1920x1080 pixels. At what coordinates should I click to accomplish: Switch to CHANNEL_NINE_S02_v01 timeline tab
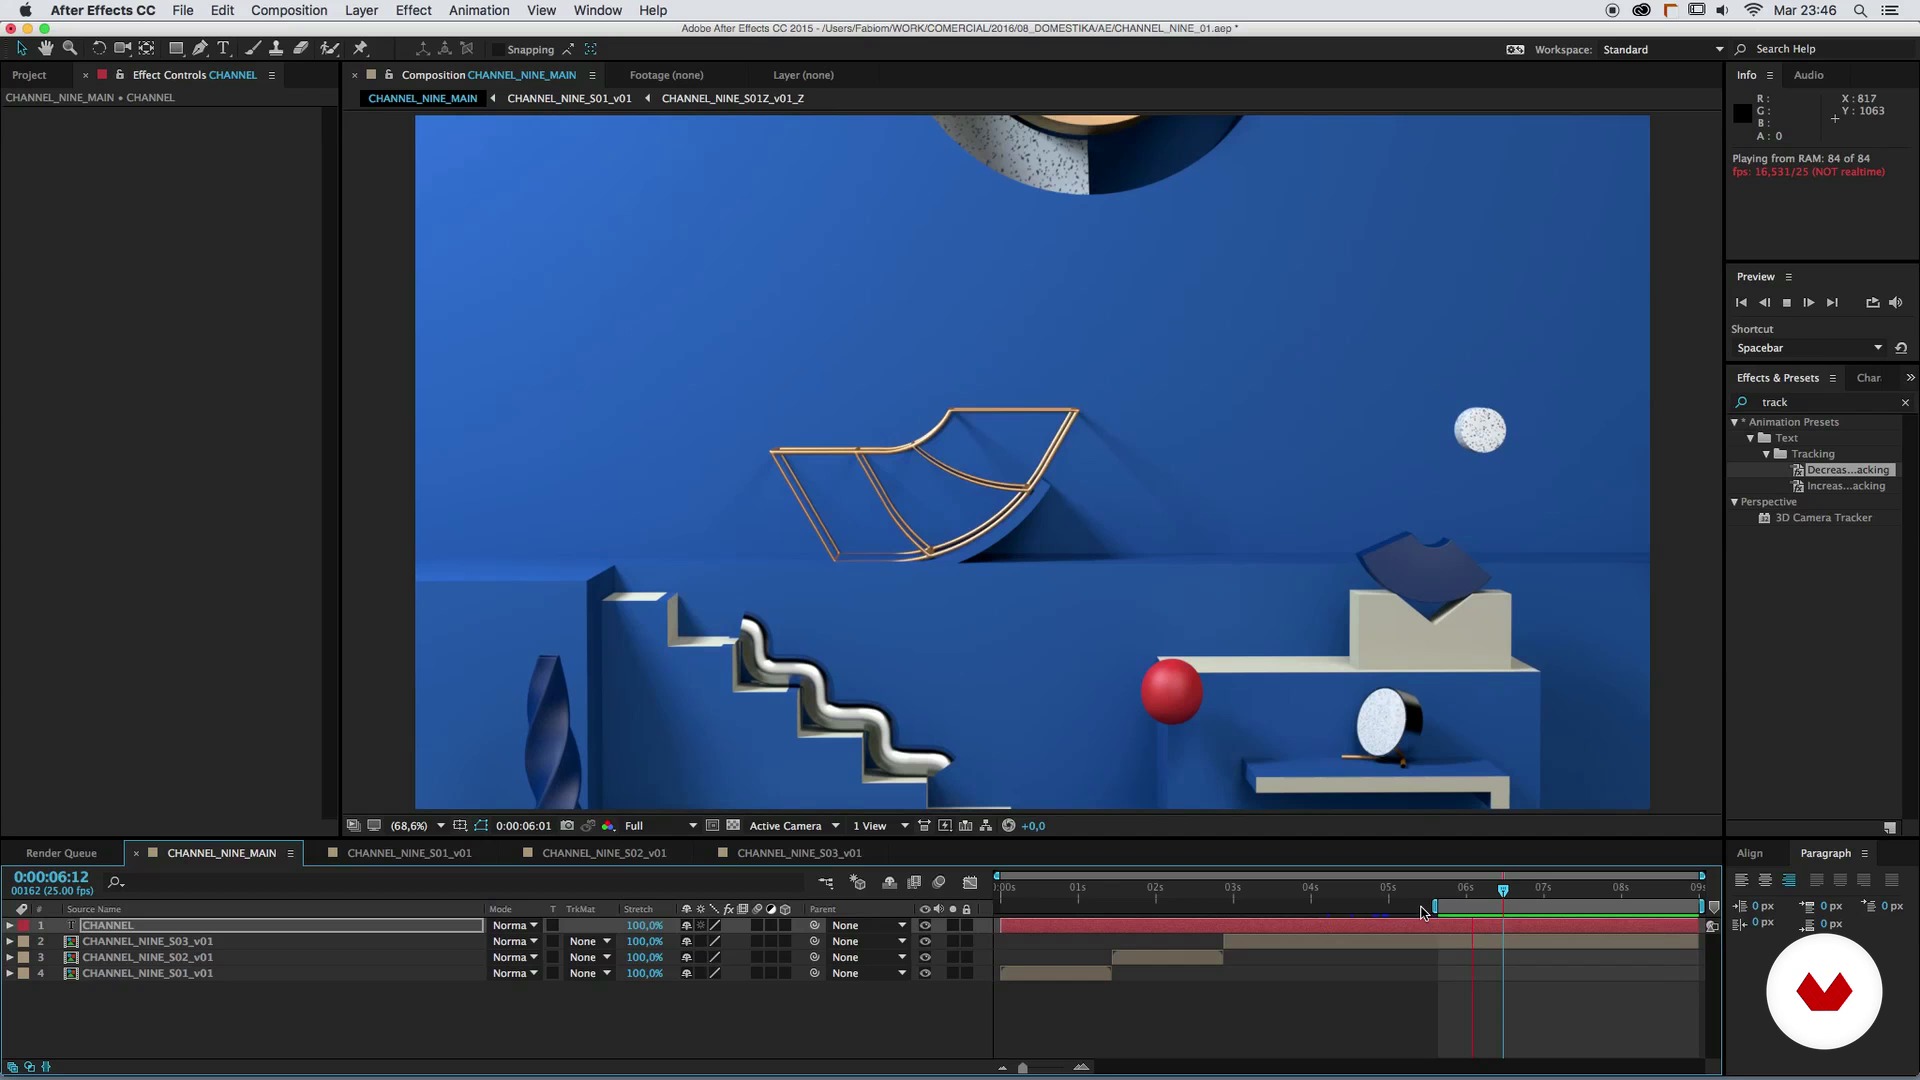point(604,853)
